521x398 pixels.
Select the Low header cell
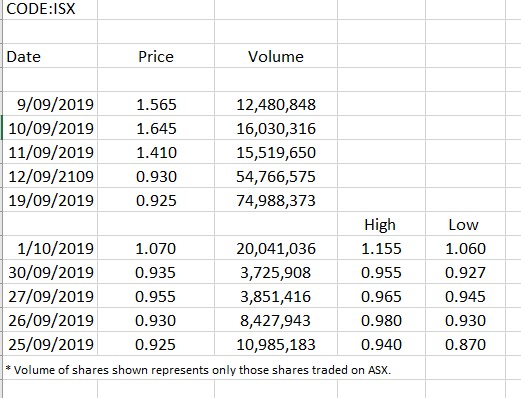(x=465, y=224)
